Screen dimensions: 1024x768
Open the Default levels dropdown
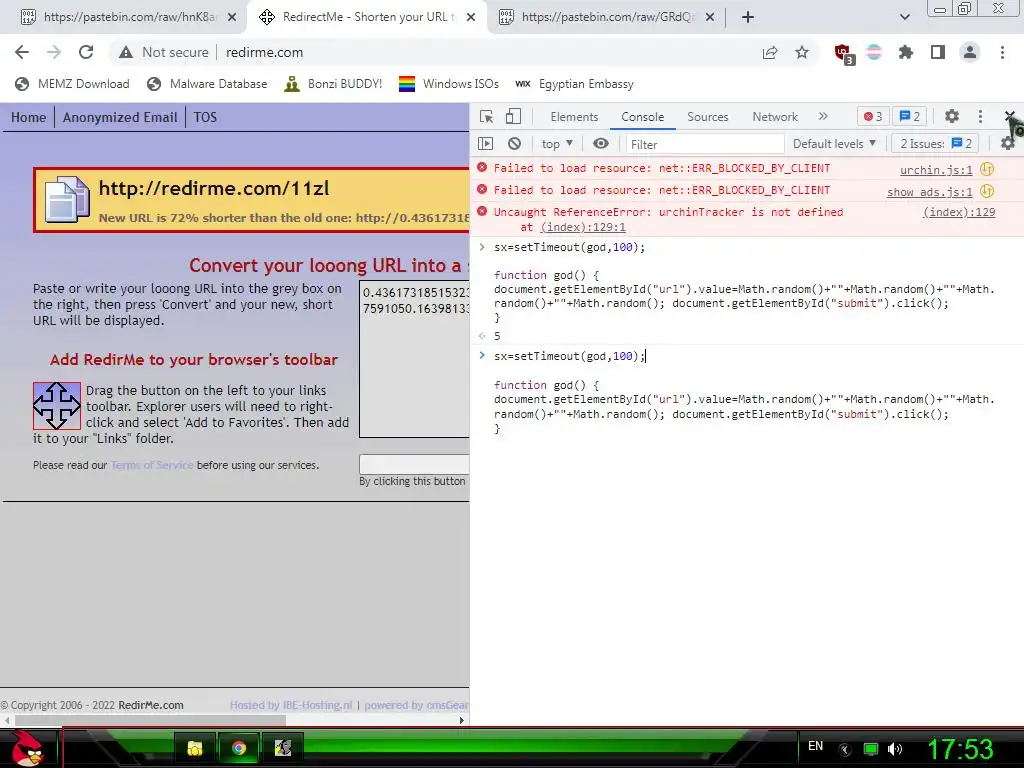pyautogui.click(x=834, y=144)
